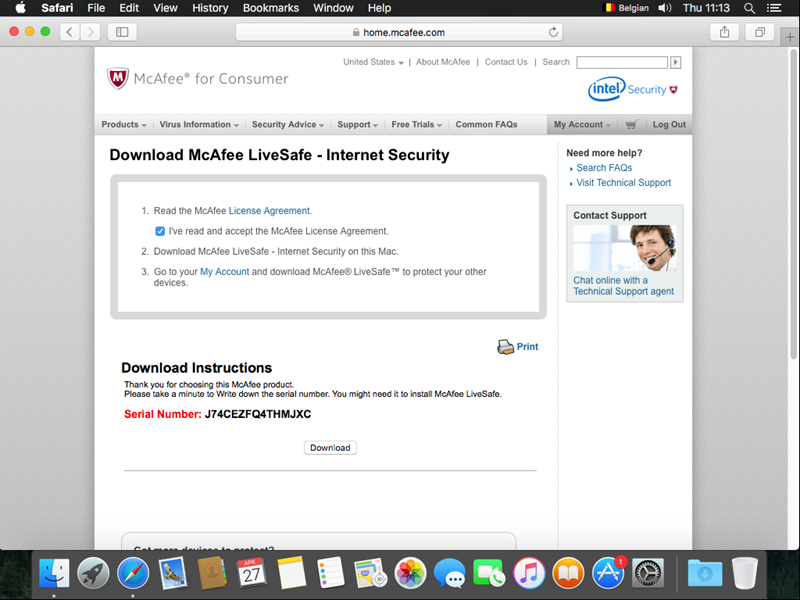
Task: Click the volume icon in menu bar
Action: tap(665, 8)
